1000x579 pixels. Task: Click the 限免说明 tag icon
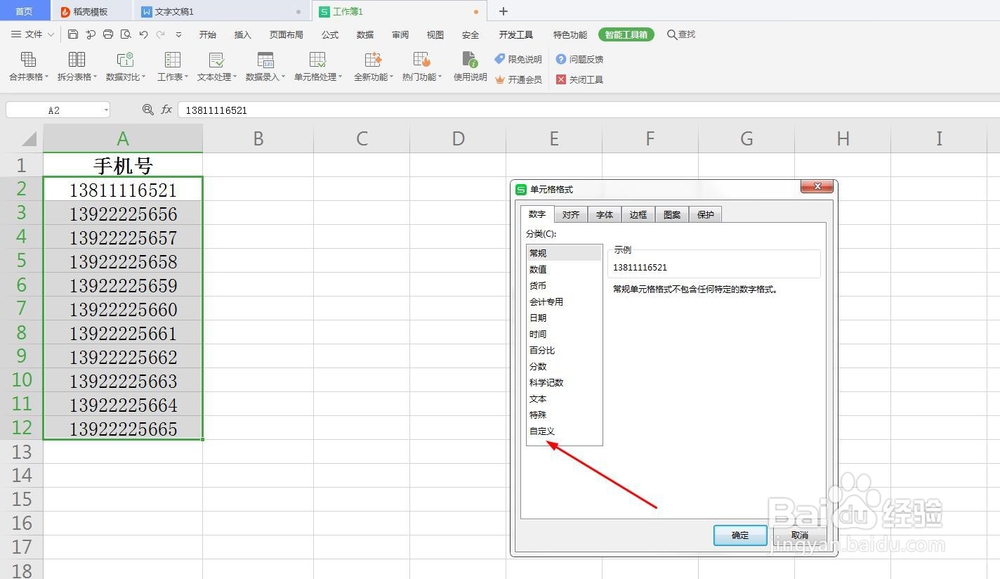(500, 59)
